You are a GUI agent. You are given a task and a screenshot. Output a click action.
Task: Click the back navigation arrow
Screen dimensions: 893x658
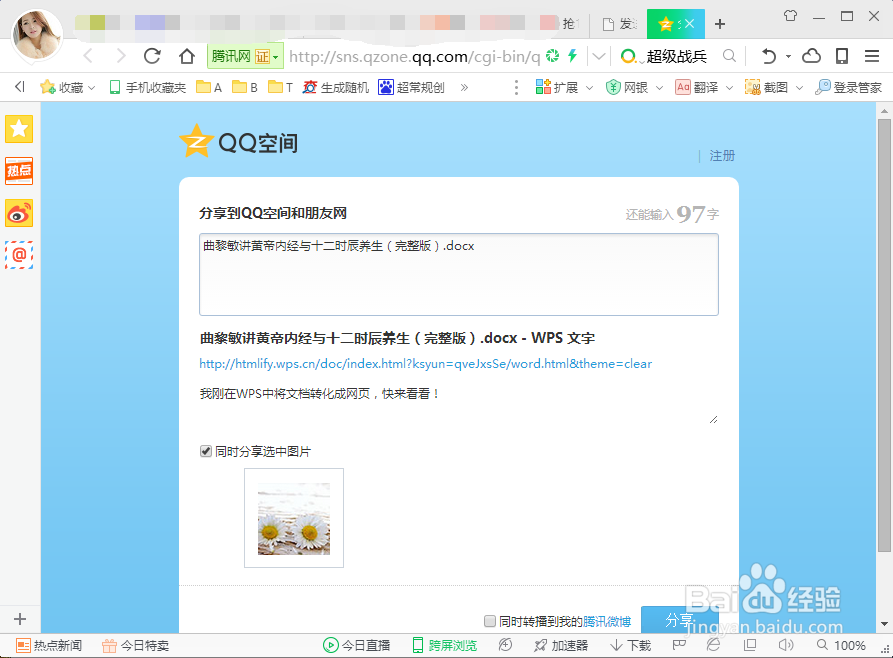point(88,56)
